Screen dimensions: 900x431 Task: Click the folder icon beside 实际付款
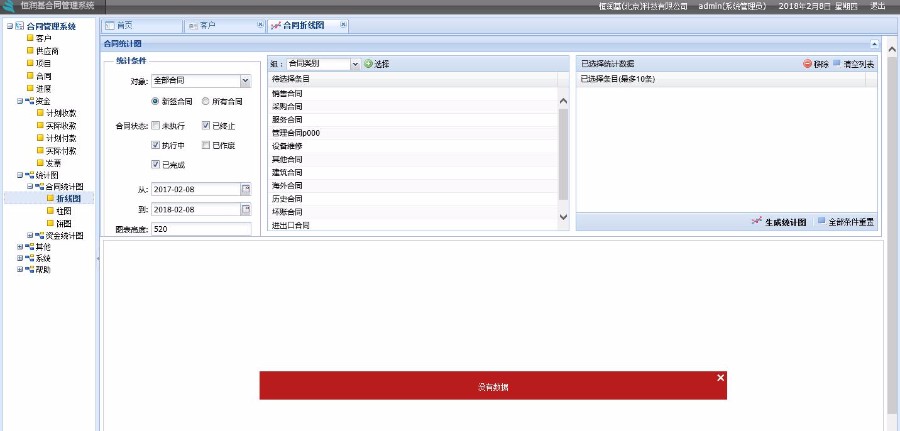coord(40,151)
